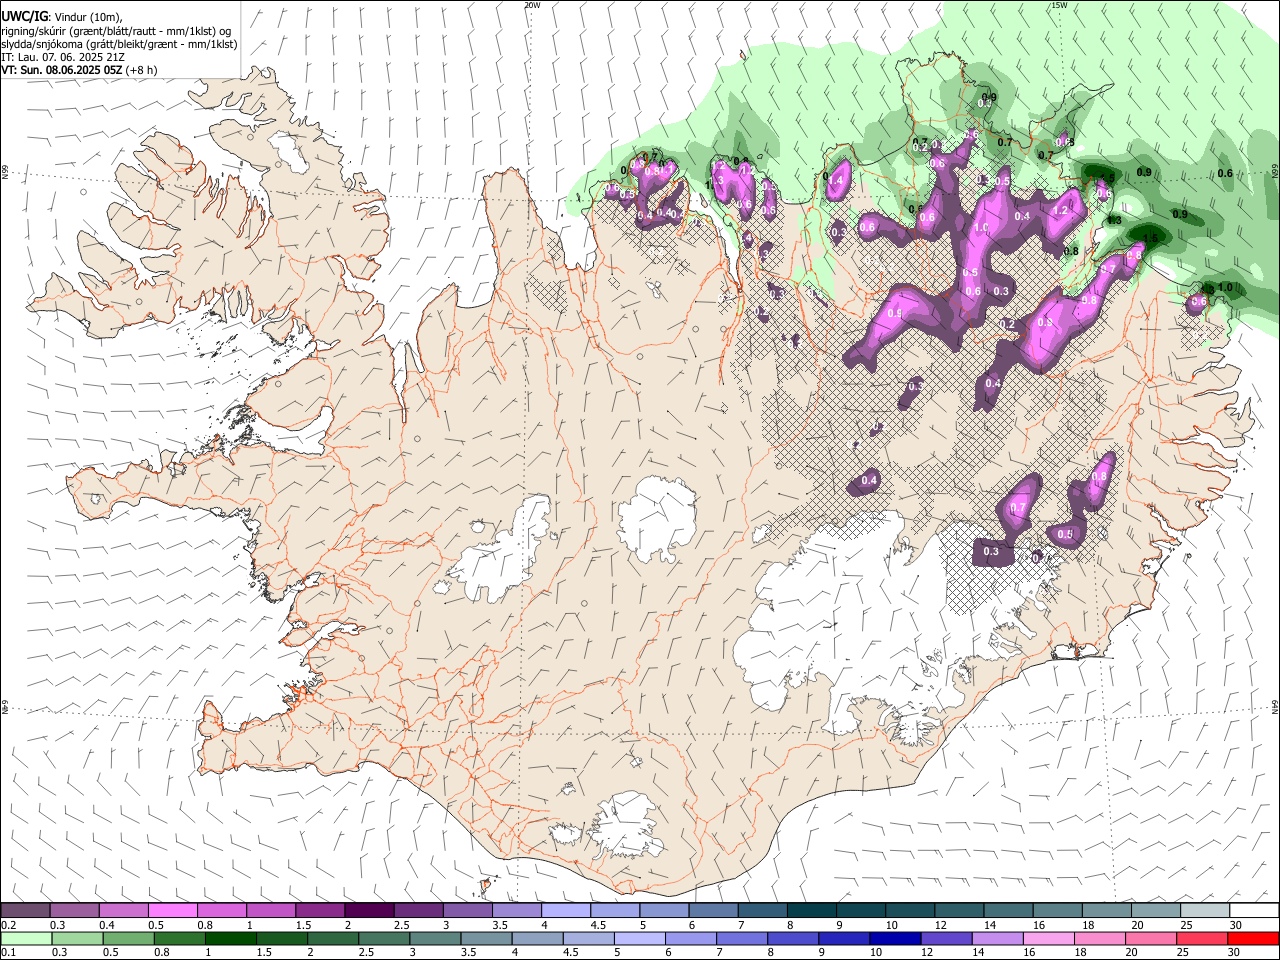The height and width of the screenshot is (960, 1280).
Task: Select violet rain swatch between 14 and 16
Action: point(996,939)
